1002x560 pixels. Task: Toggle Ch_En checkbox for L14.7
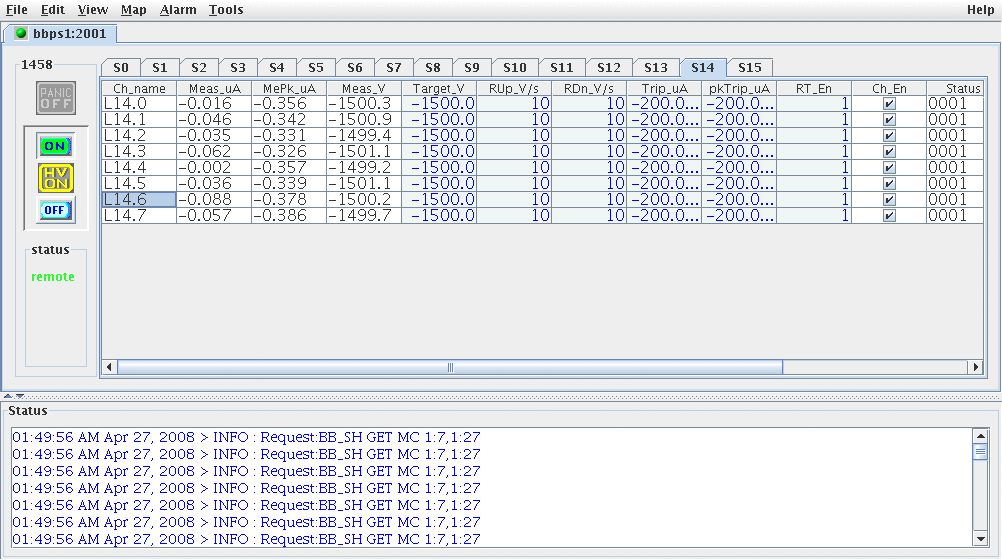(x=889, y=215)
